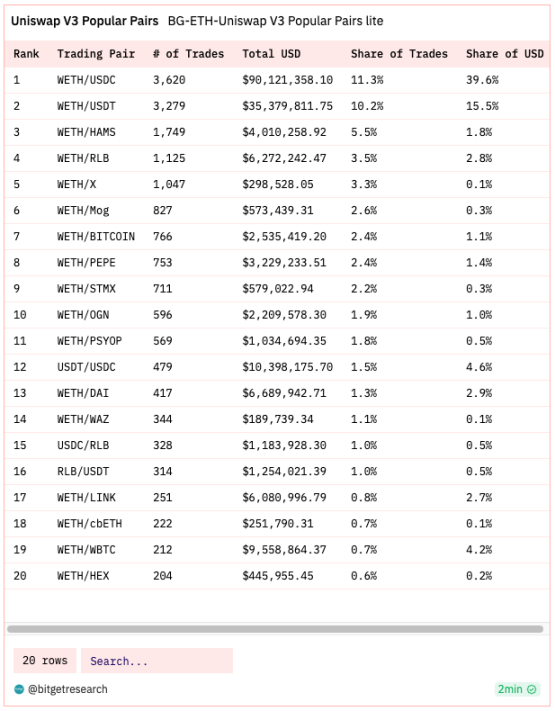Select the WETH/PEPE trading pair cell

[86, 263]
